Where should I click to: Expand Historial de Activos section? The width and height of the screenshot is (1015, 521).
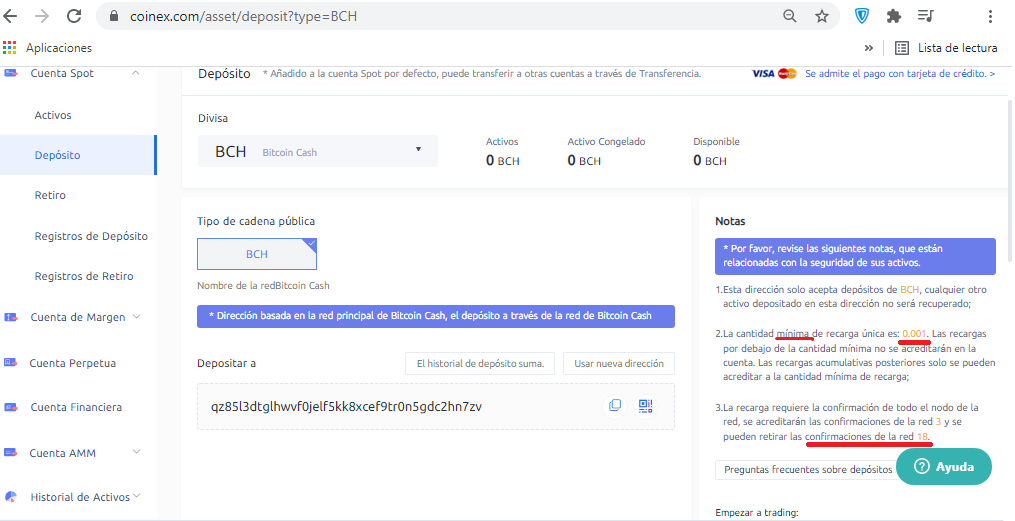click(x=137, y=496)
